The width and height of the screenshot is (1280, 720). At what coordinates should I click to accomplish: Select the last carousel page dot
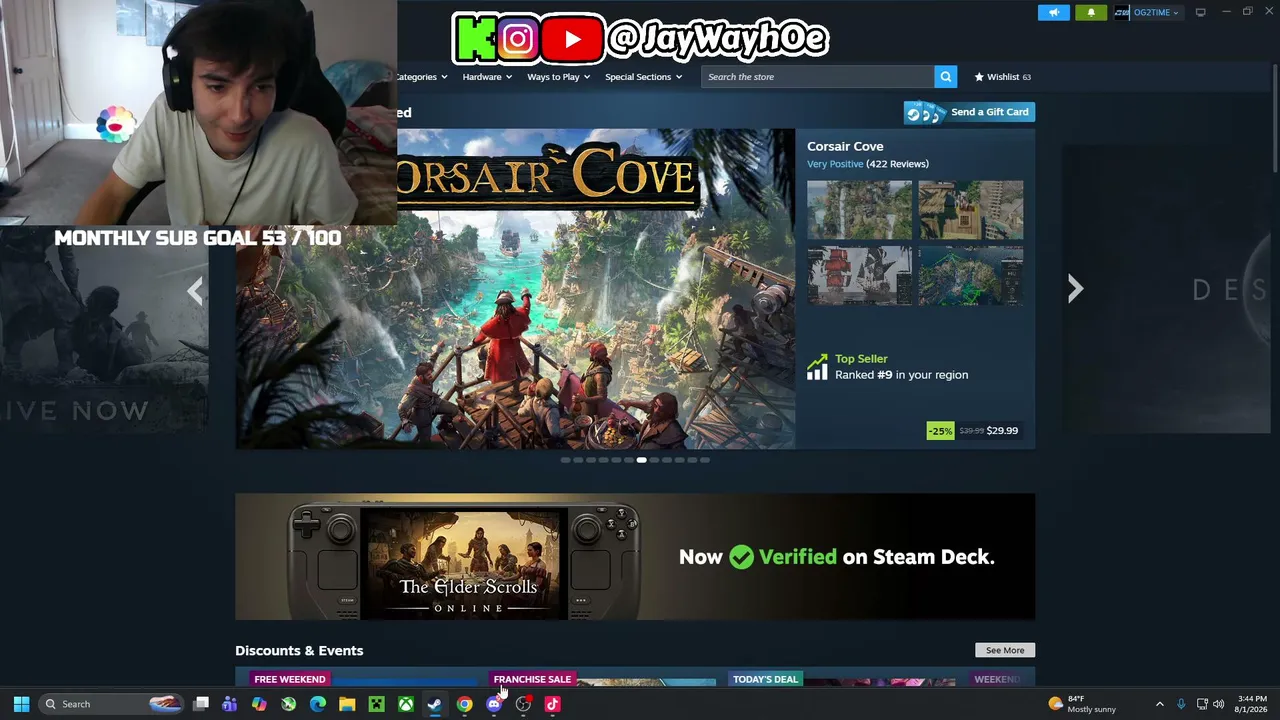tap(705, 460)
